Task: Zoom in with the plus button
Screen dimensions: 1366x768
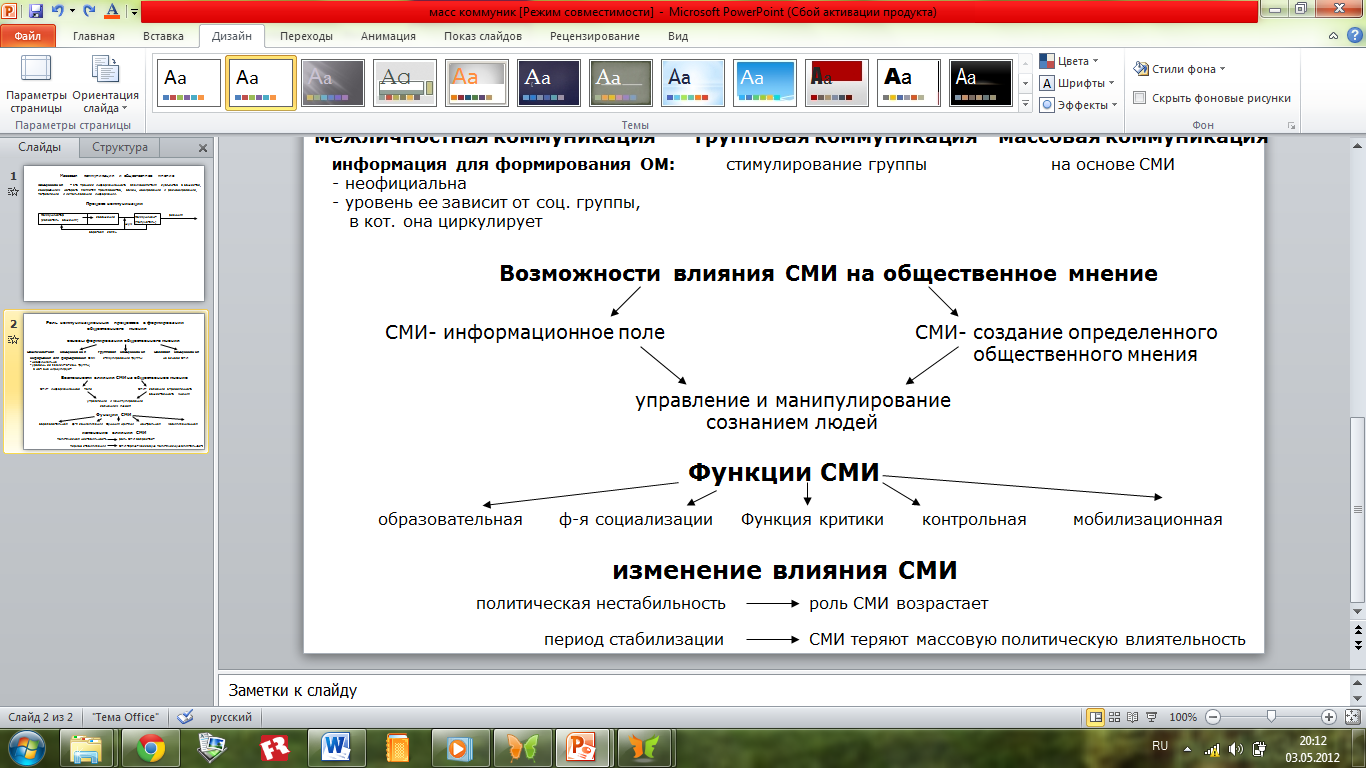Action: click(x=1329, y=717)
